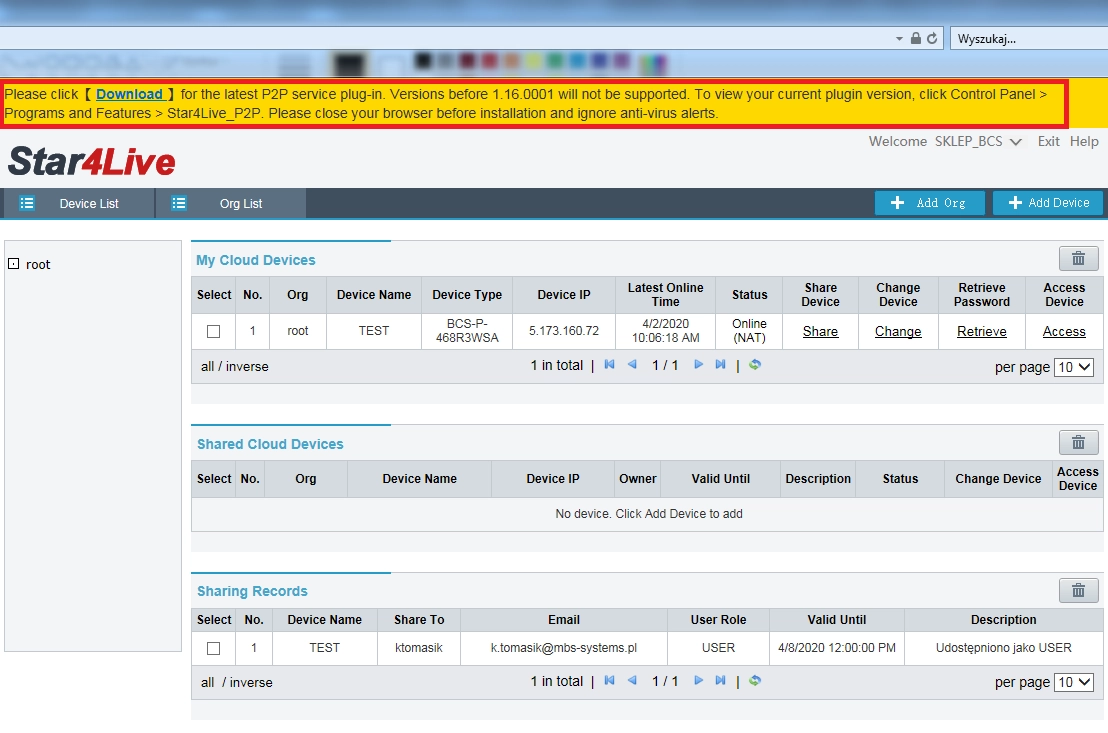Click the browser lock security icon

coord(916,38)
